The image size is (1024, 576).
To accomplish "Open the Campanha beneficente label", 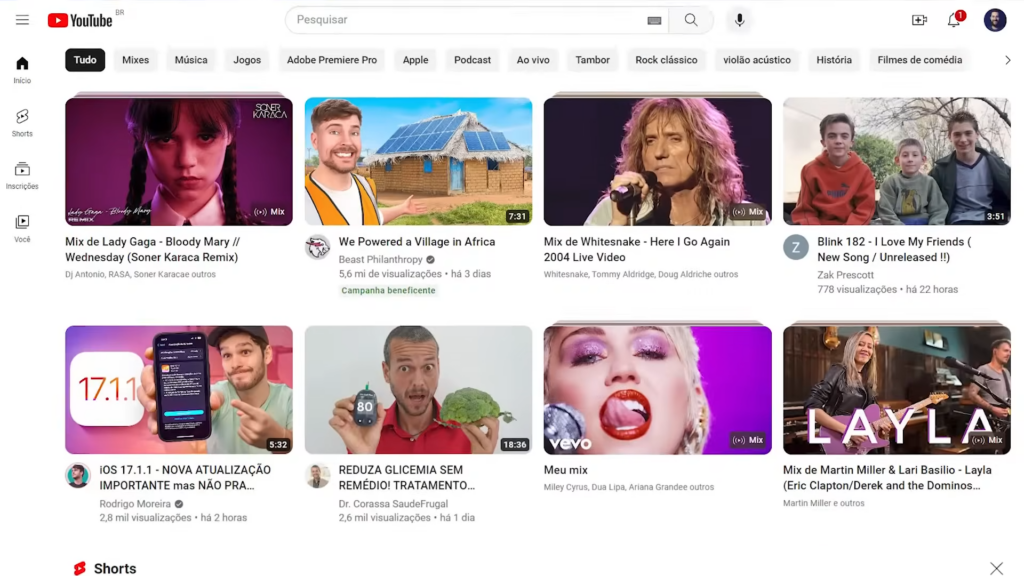I will (386, 289).
